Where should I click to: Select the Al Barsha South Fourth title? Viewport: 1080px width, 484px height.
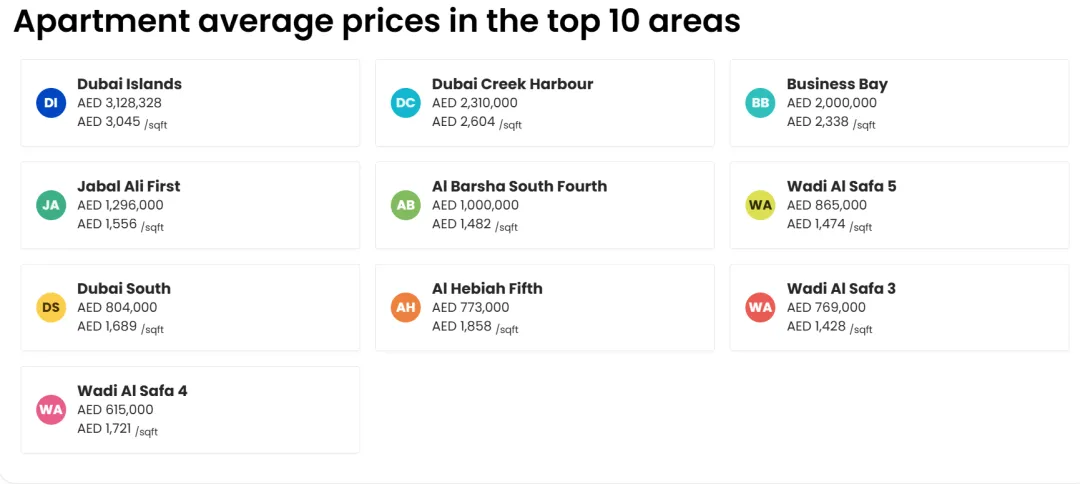coord(519,186)
